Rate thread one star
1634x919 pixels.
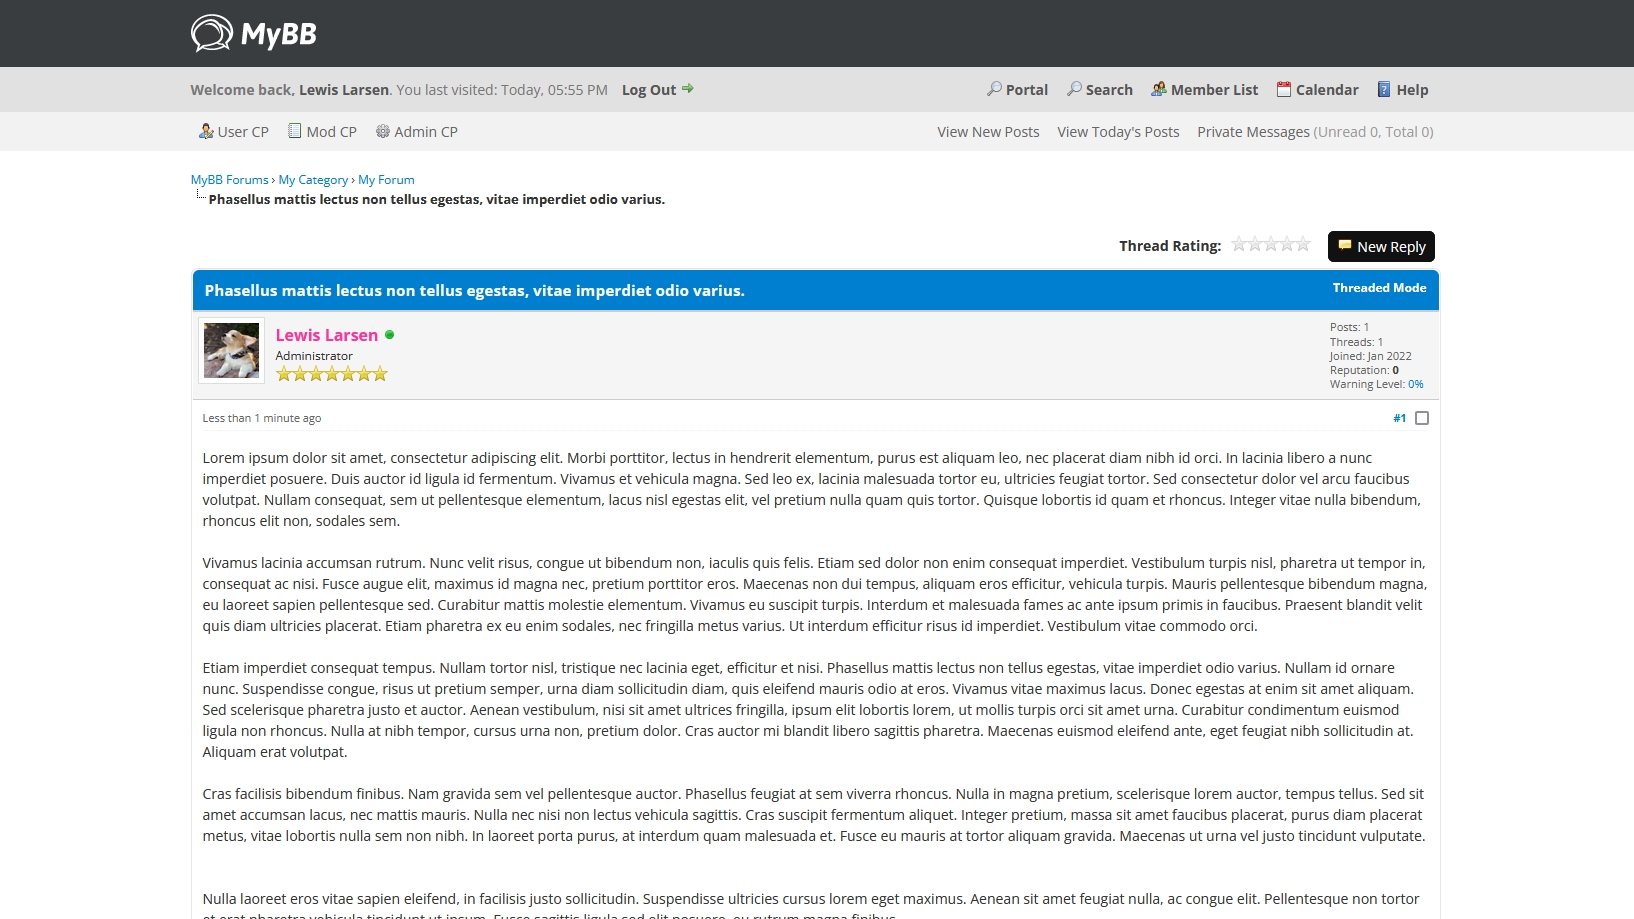[x=1240, y=244]
